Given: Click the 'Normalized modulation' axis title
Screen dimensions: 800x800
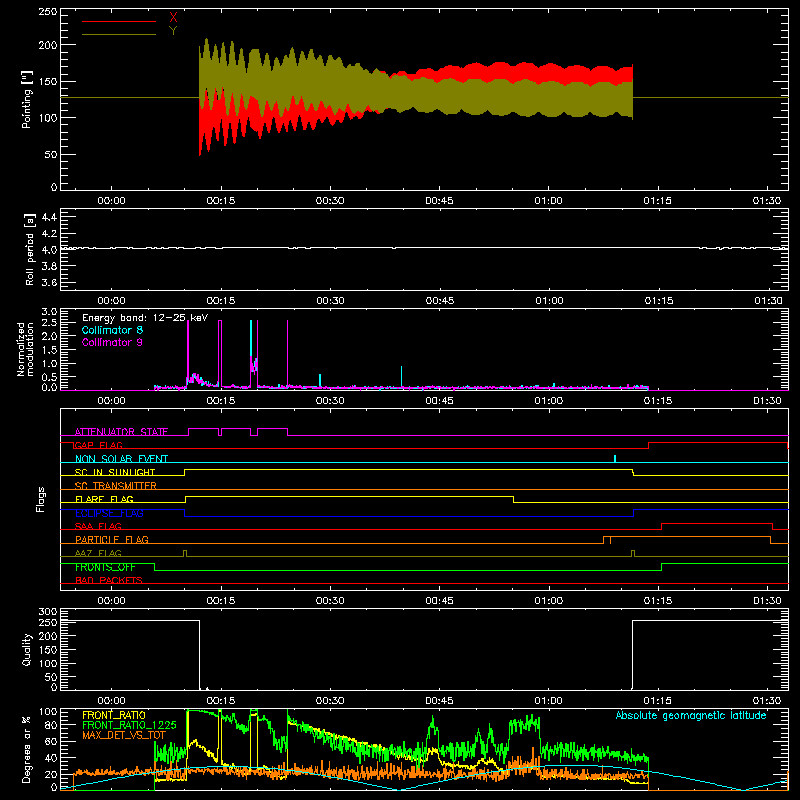Looking at the screenshot, I should click(25, 349).
